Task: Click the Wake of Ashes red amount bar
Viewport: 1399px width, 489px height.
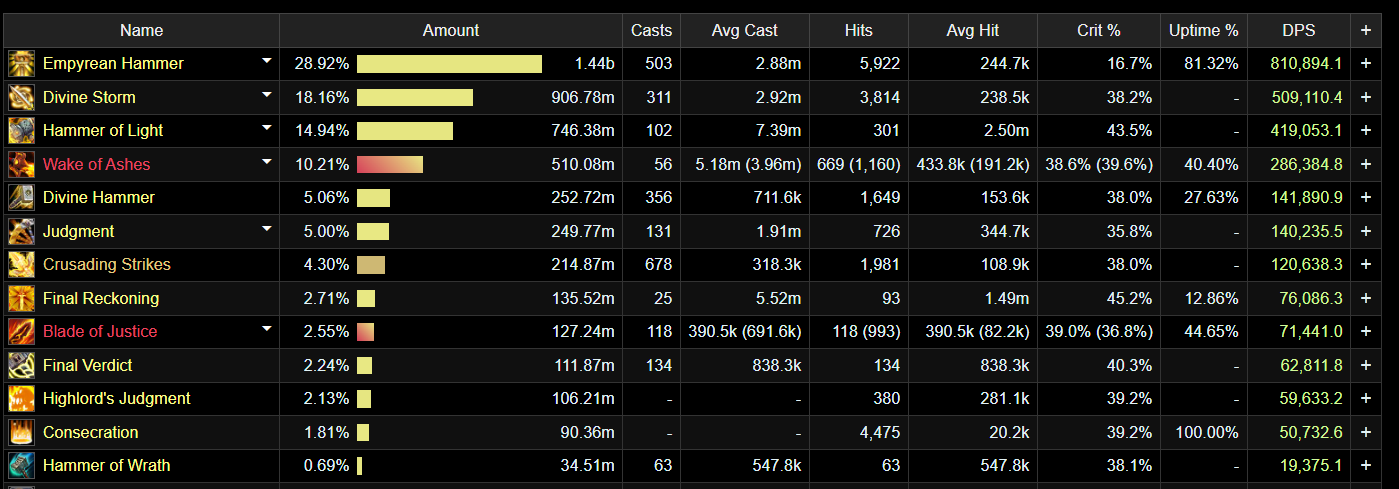Action: pyautogui.click(x=390, y=165)
